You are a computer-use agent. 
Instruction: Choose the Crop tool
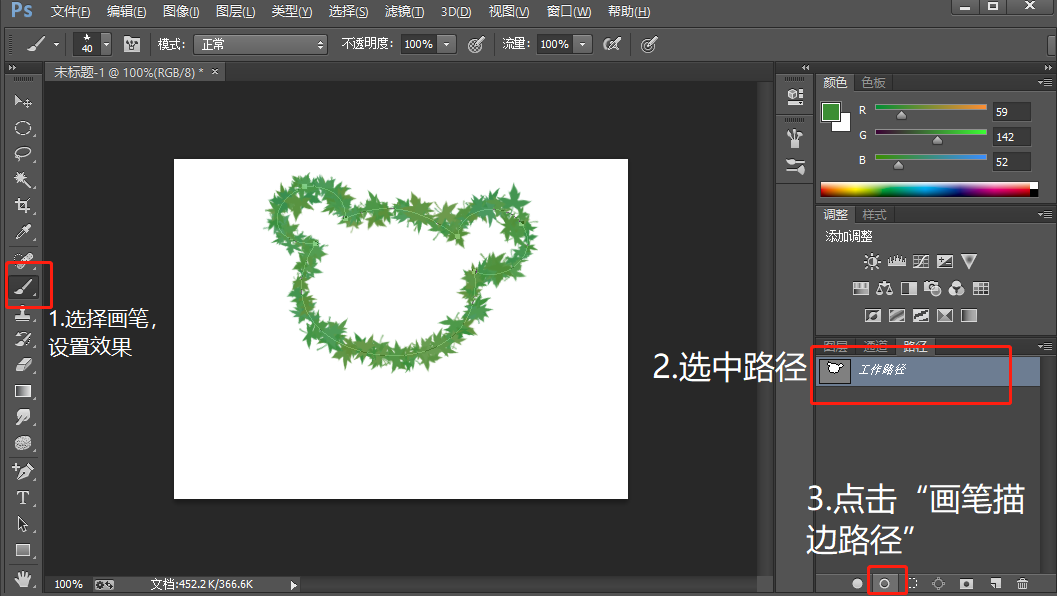23,206
